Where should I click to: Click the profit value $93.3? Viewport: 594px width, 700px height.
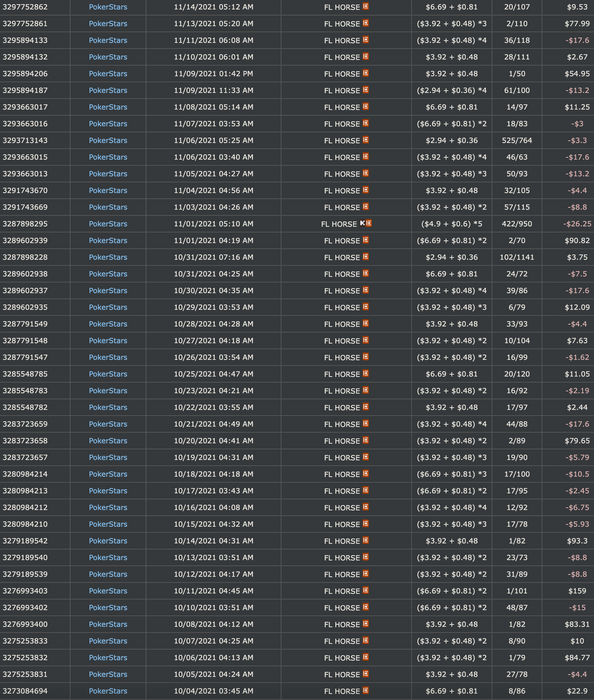(577, 541)
